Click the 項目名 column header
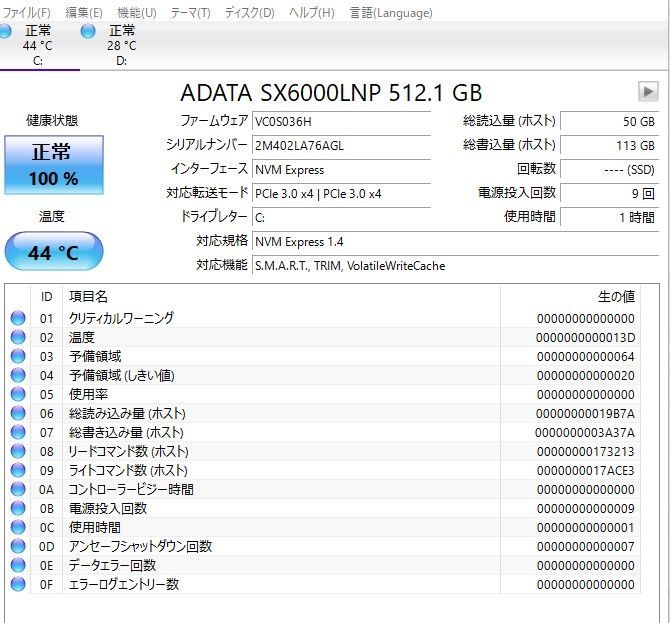Screen dimensions: 670x623 click(282, 296)
